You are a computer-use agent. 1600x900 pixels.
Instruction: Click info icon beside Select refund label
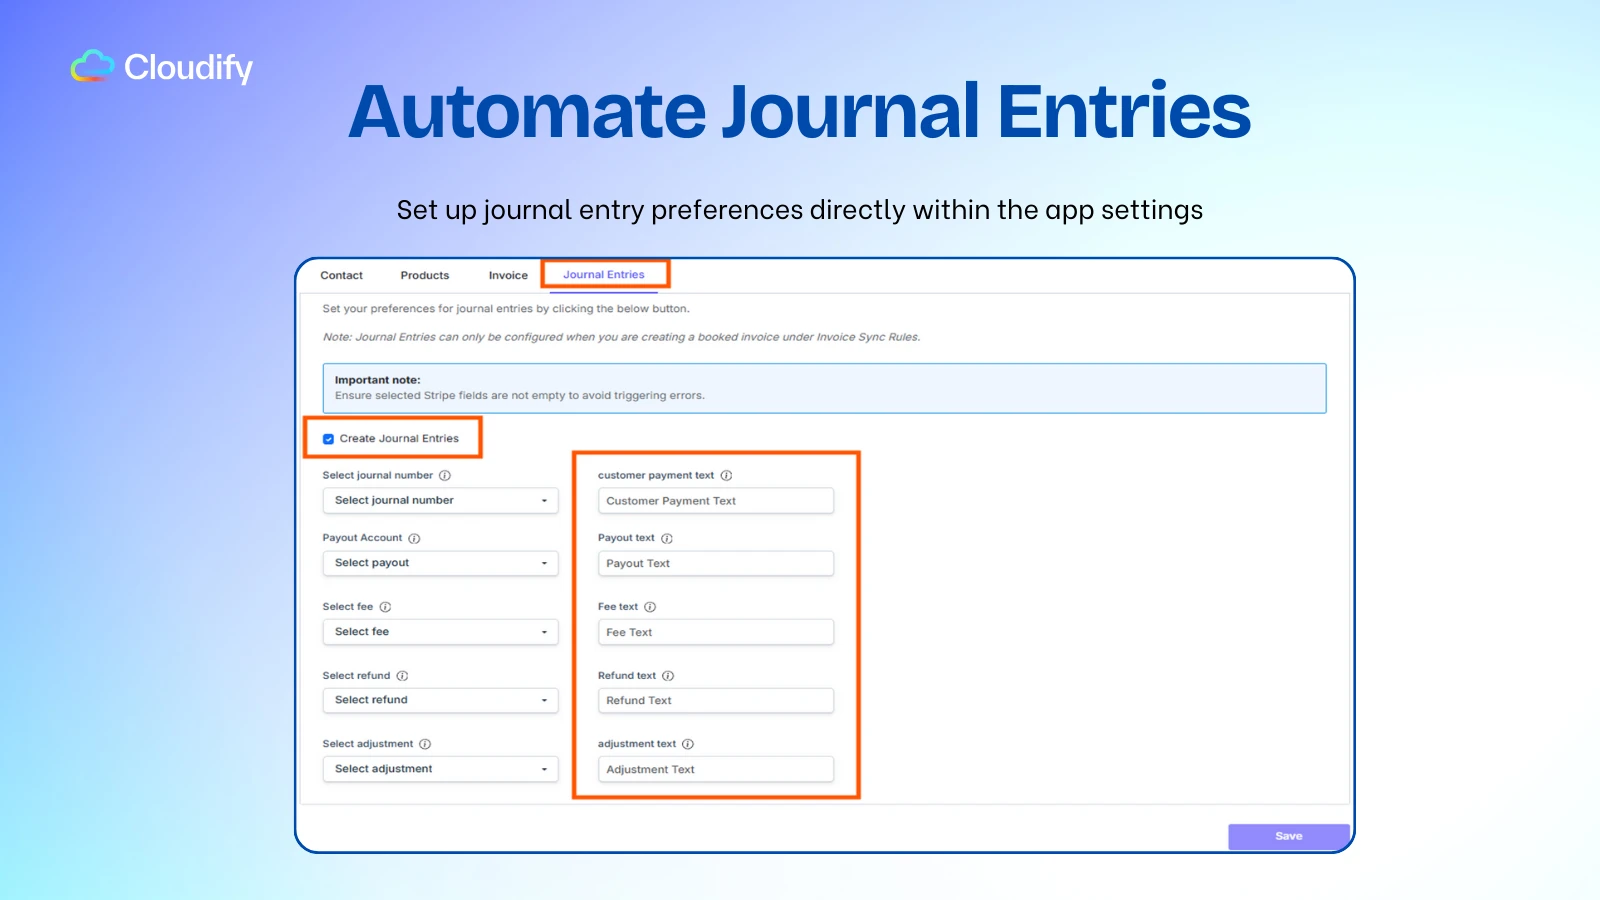coord(402,676)
